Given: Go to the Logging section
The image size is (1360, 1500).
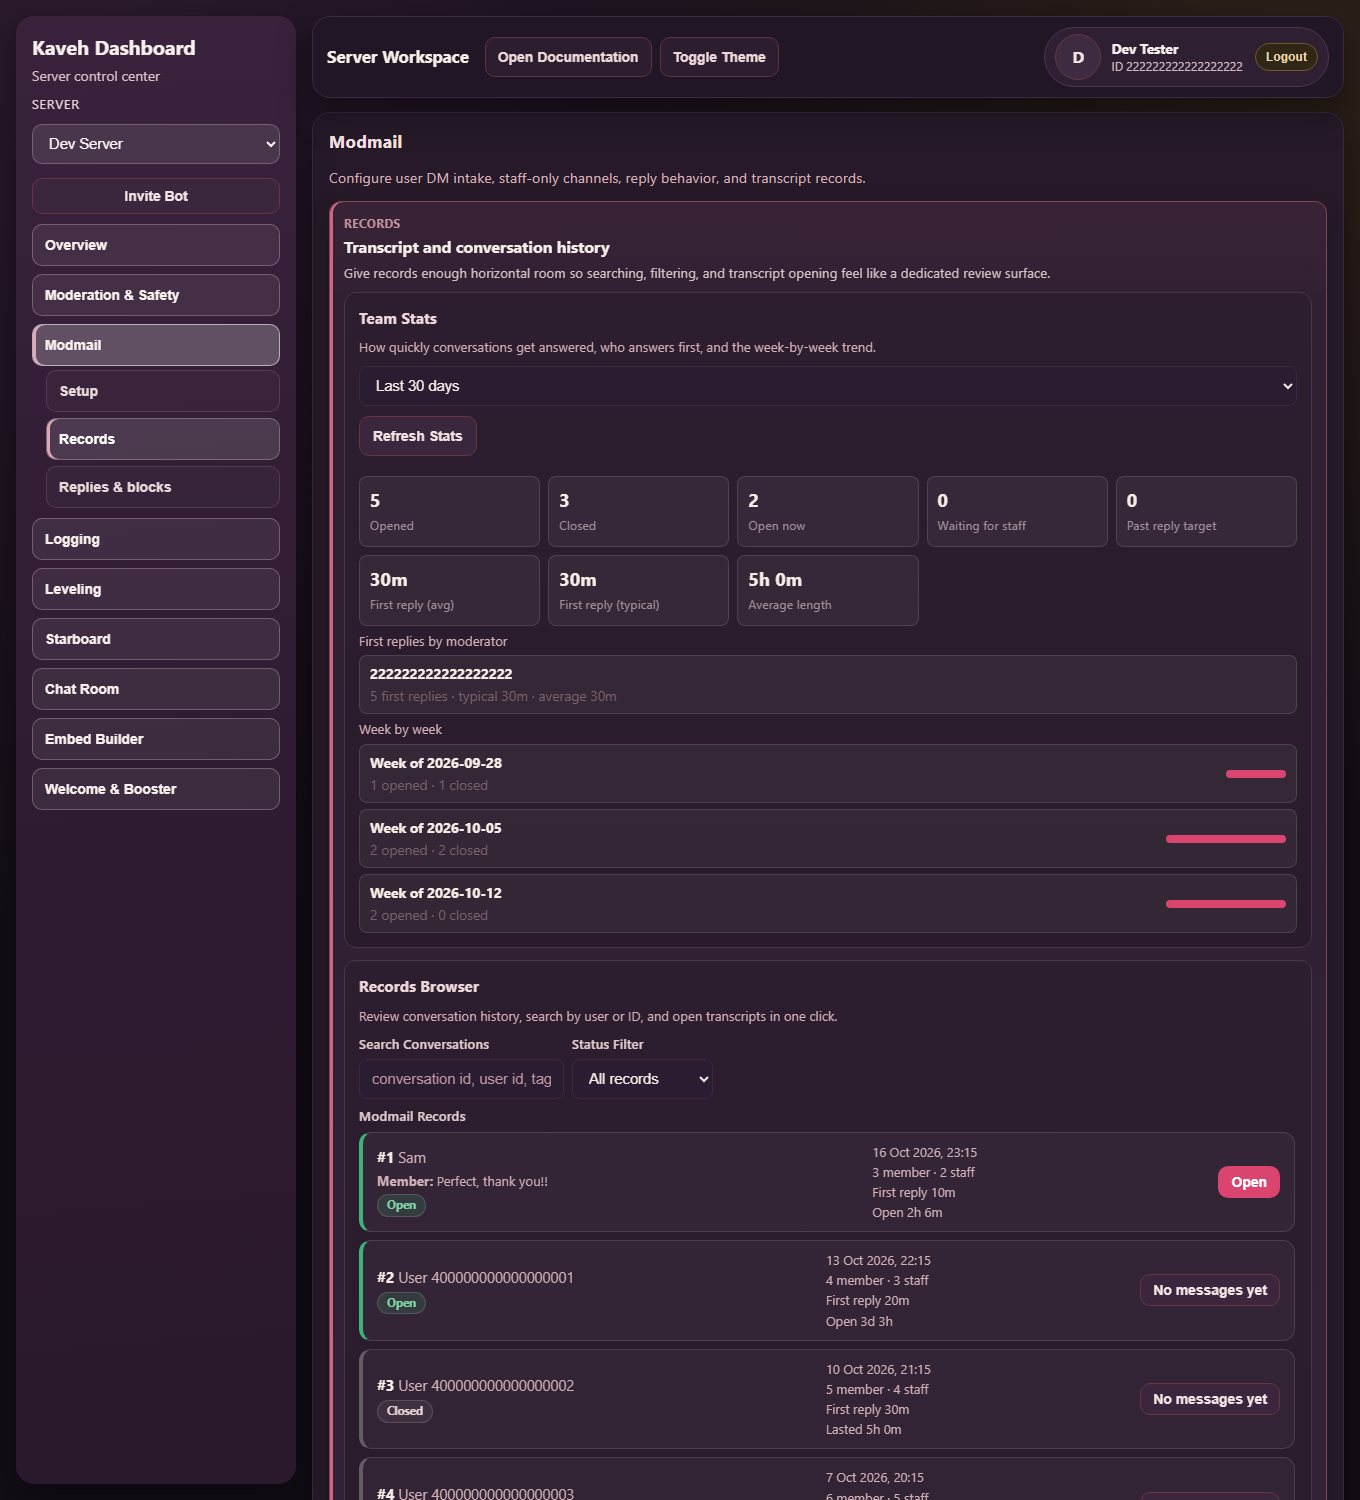Looking at the screenshot, I should coord(156,539).
